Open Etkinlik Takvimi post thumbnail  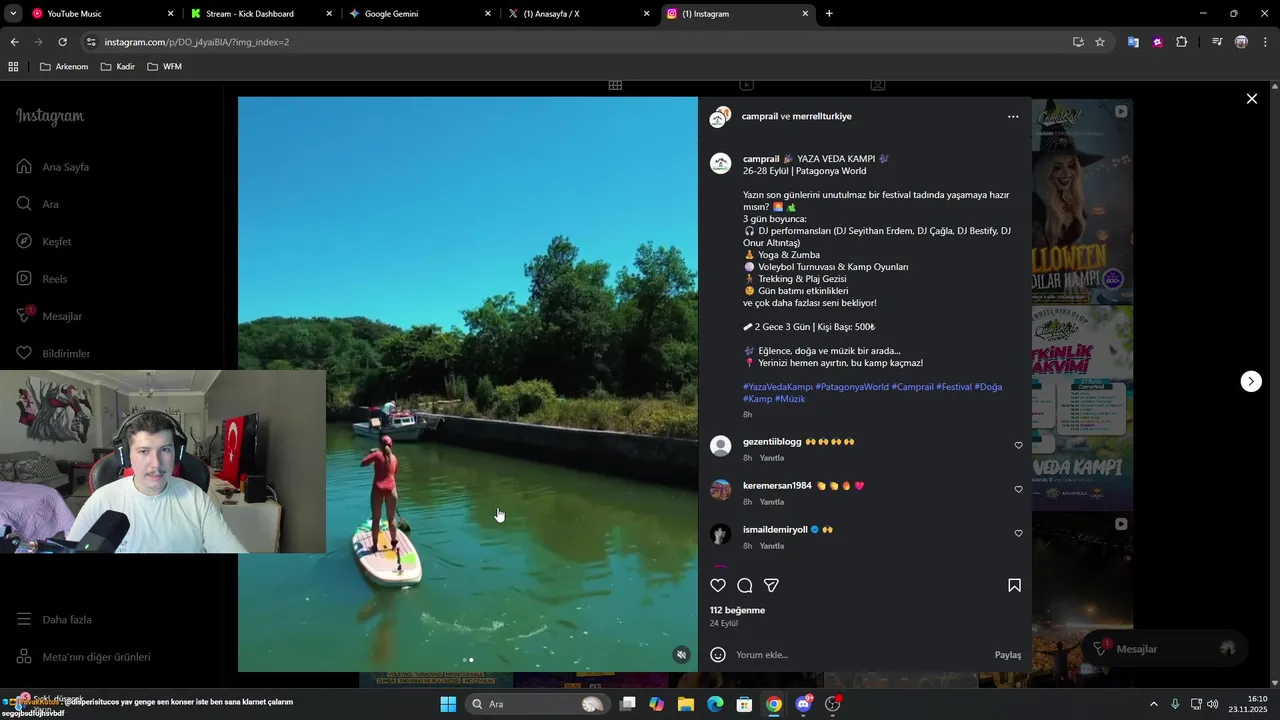click(1082, 407)
